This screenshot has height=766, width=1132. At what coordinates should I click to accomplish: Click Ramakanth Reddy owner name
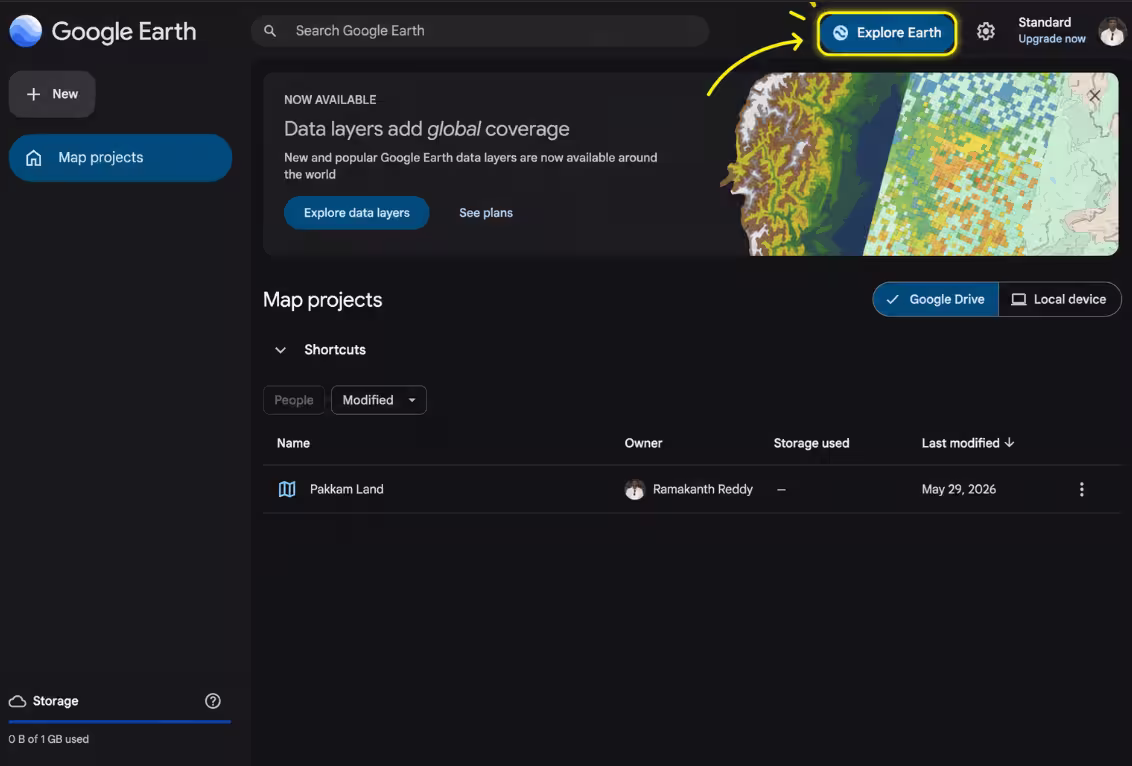pyautogui.click(x=702, y=489)
